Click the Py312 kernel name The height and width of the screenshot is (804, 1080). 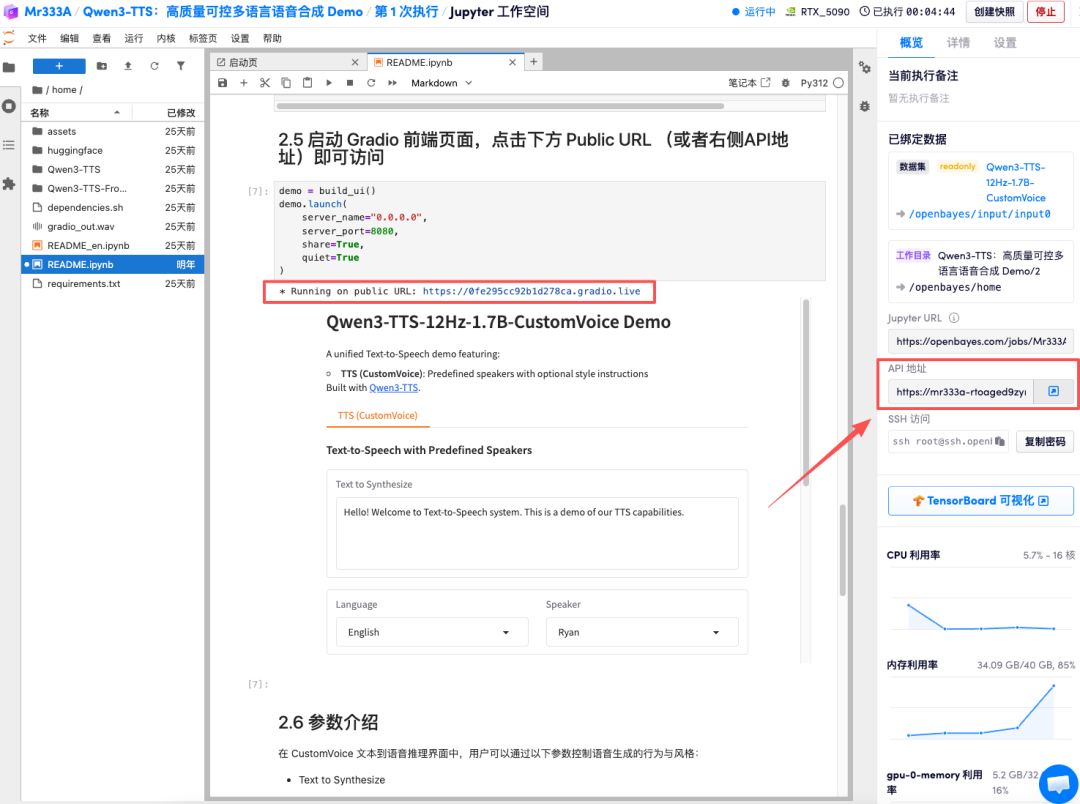[814, 83]
